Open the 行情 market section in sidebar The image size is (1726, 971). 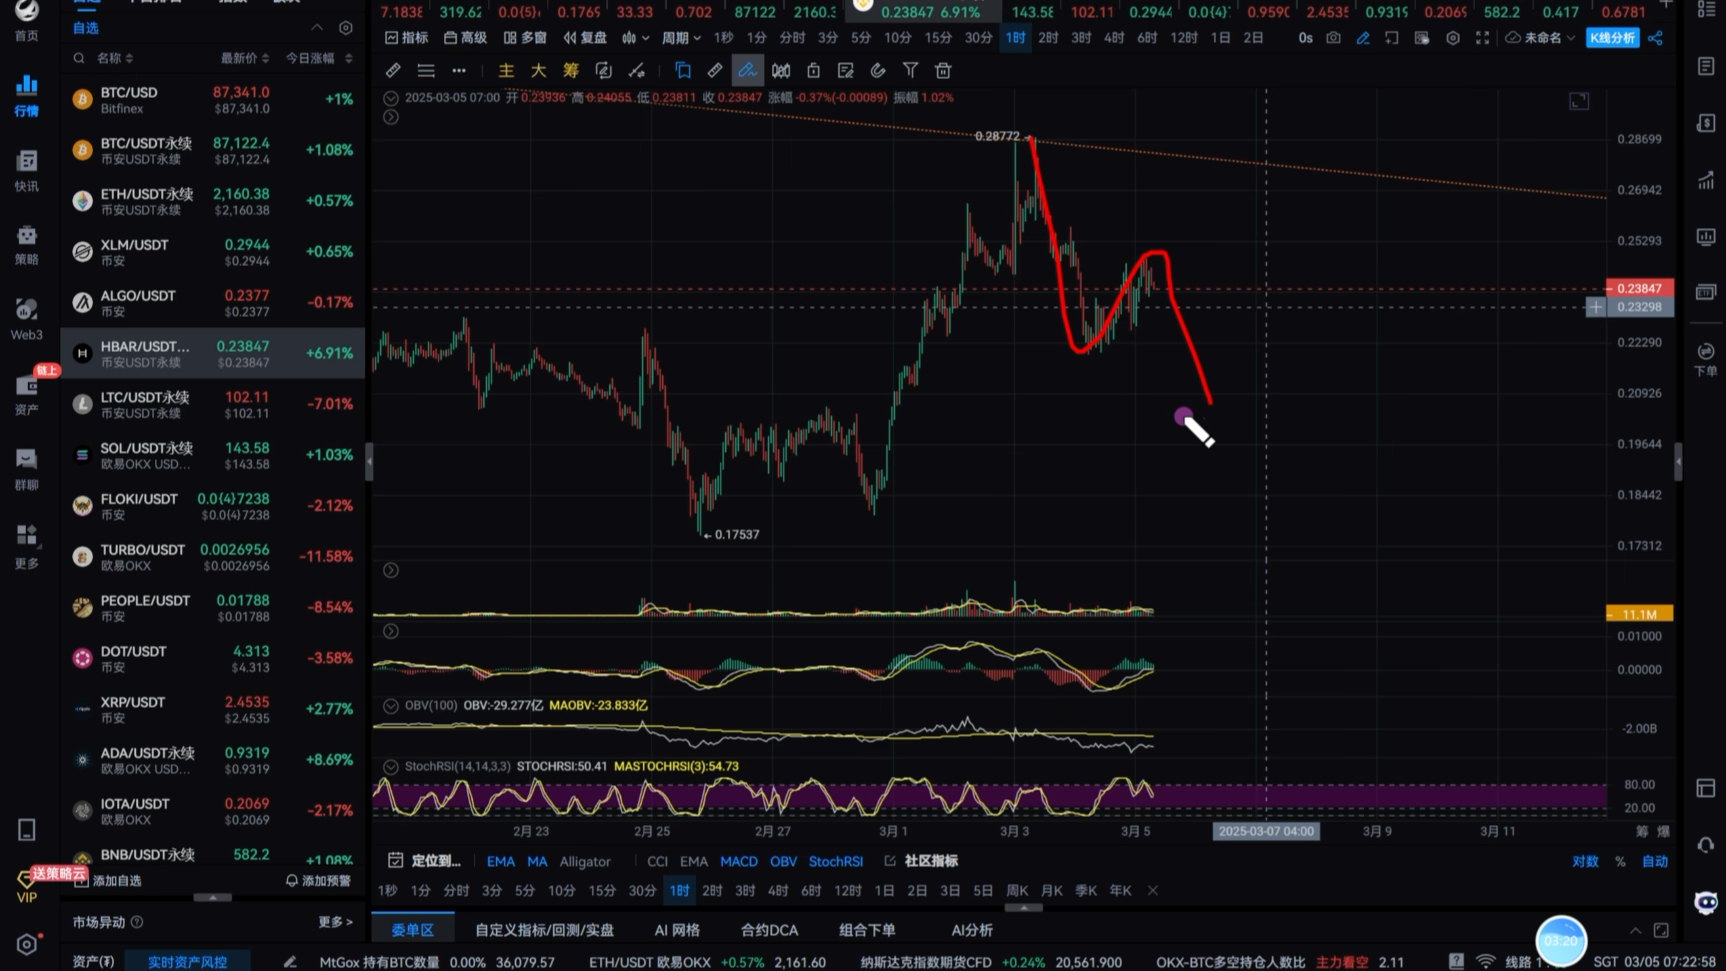click(x=26, y=95)
